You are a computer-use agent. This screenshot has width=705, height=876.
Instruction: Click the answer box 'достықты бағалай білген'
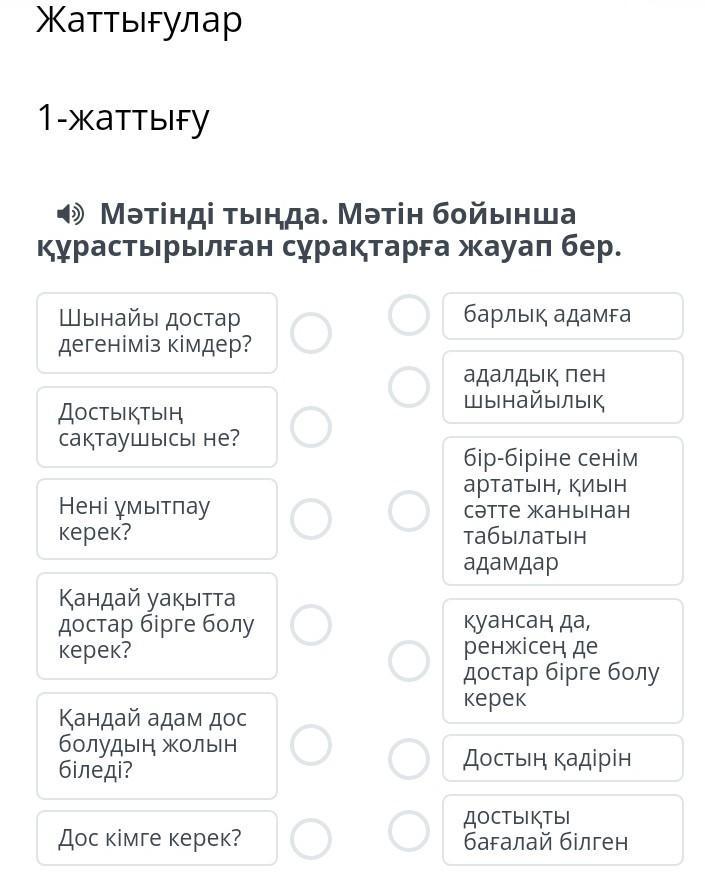pyautogui.click(x=562, y=830)
